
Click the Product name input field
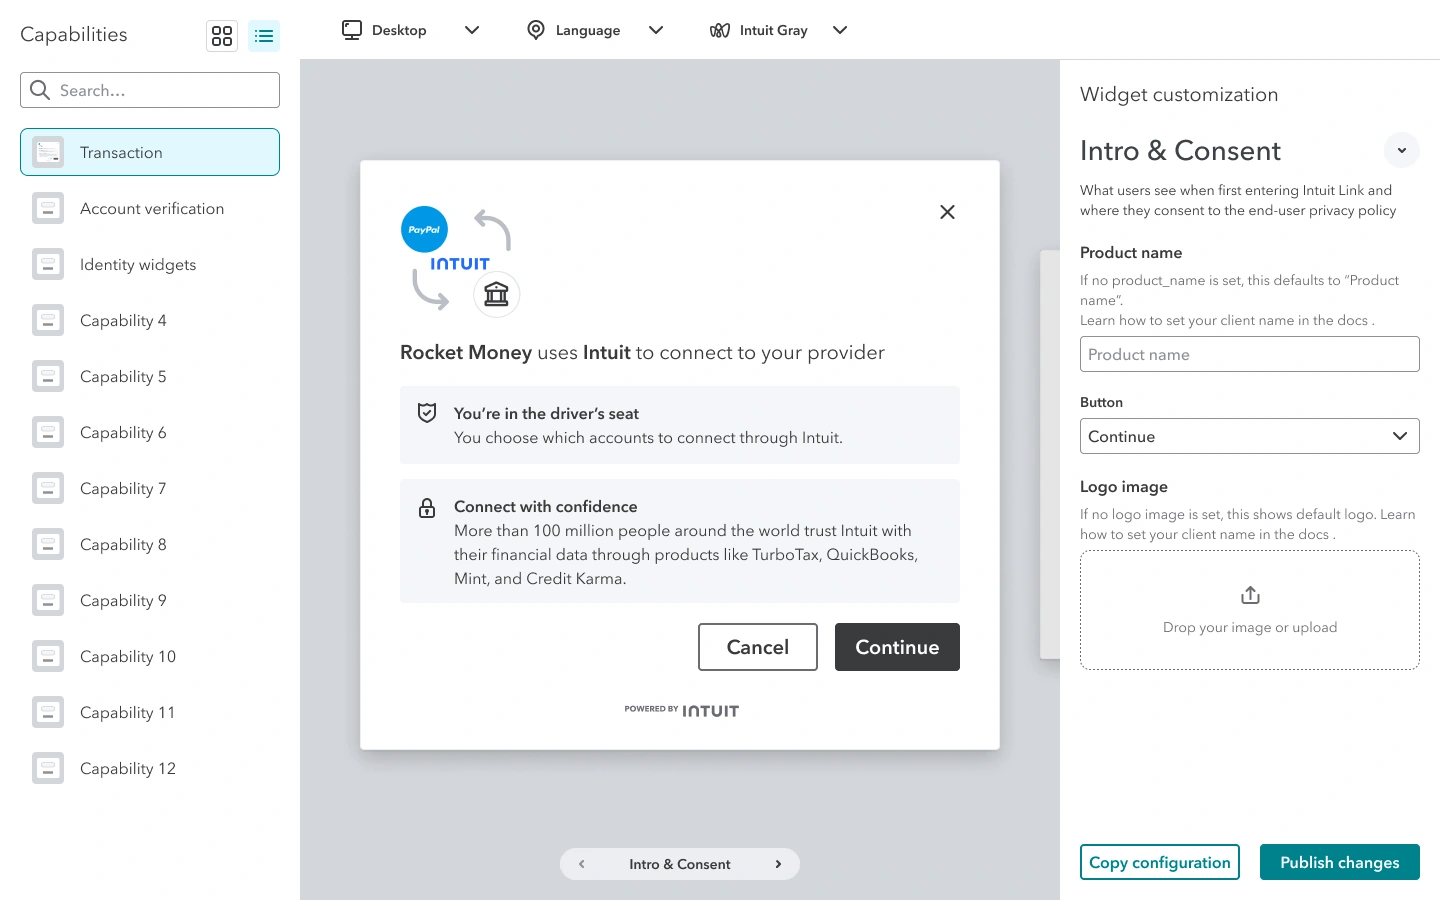click(1250, 354)
